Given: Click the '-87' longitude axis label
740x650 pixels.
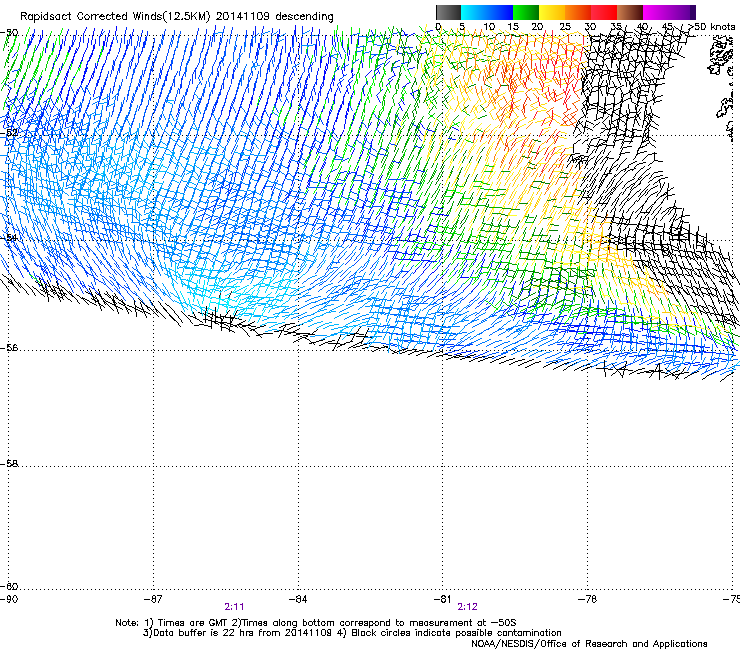Looking at the screenshot, I should pos(153,599).
